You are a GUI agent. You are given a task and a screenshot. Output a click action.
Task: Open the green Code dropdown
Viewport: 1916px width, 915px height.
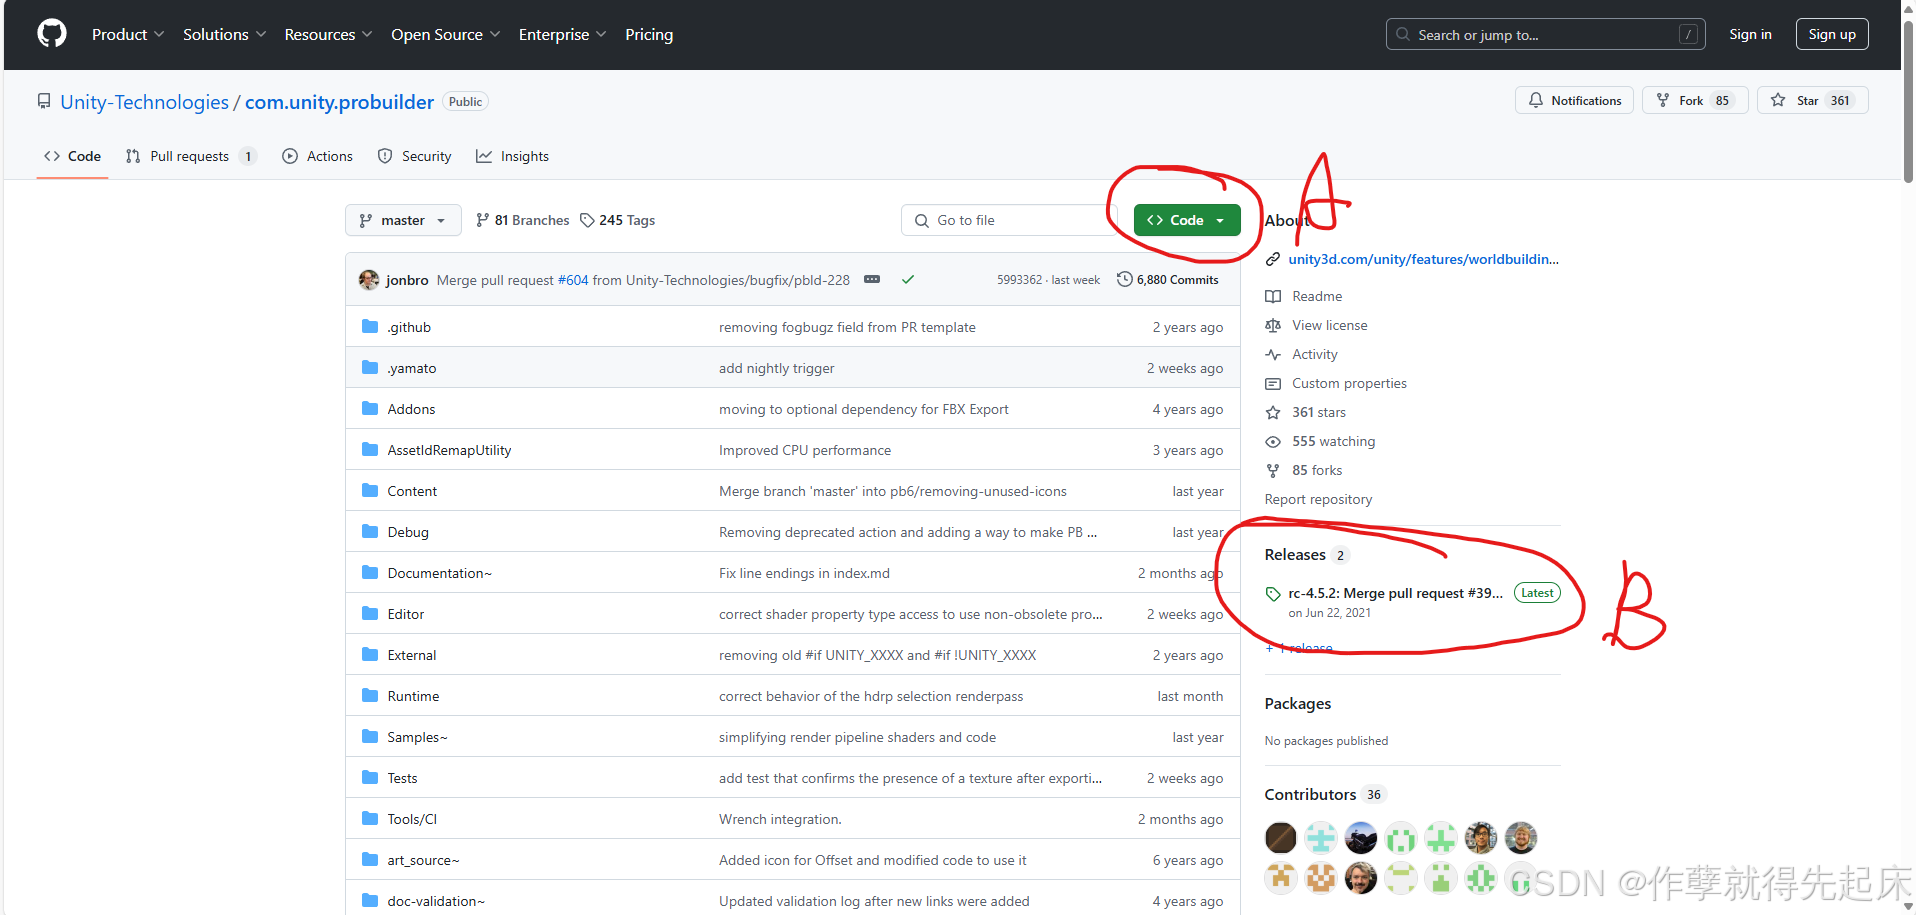tap(1187, 220)
